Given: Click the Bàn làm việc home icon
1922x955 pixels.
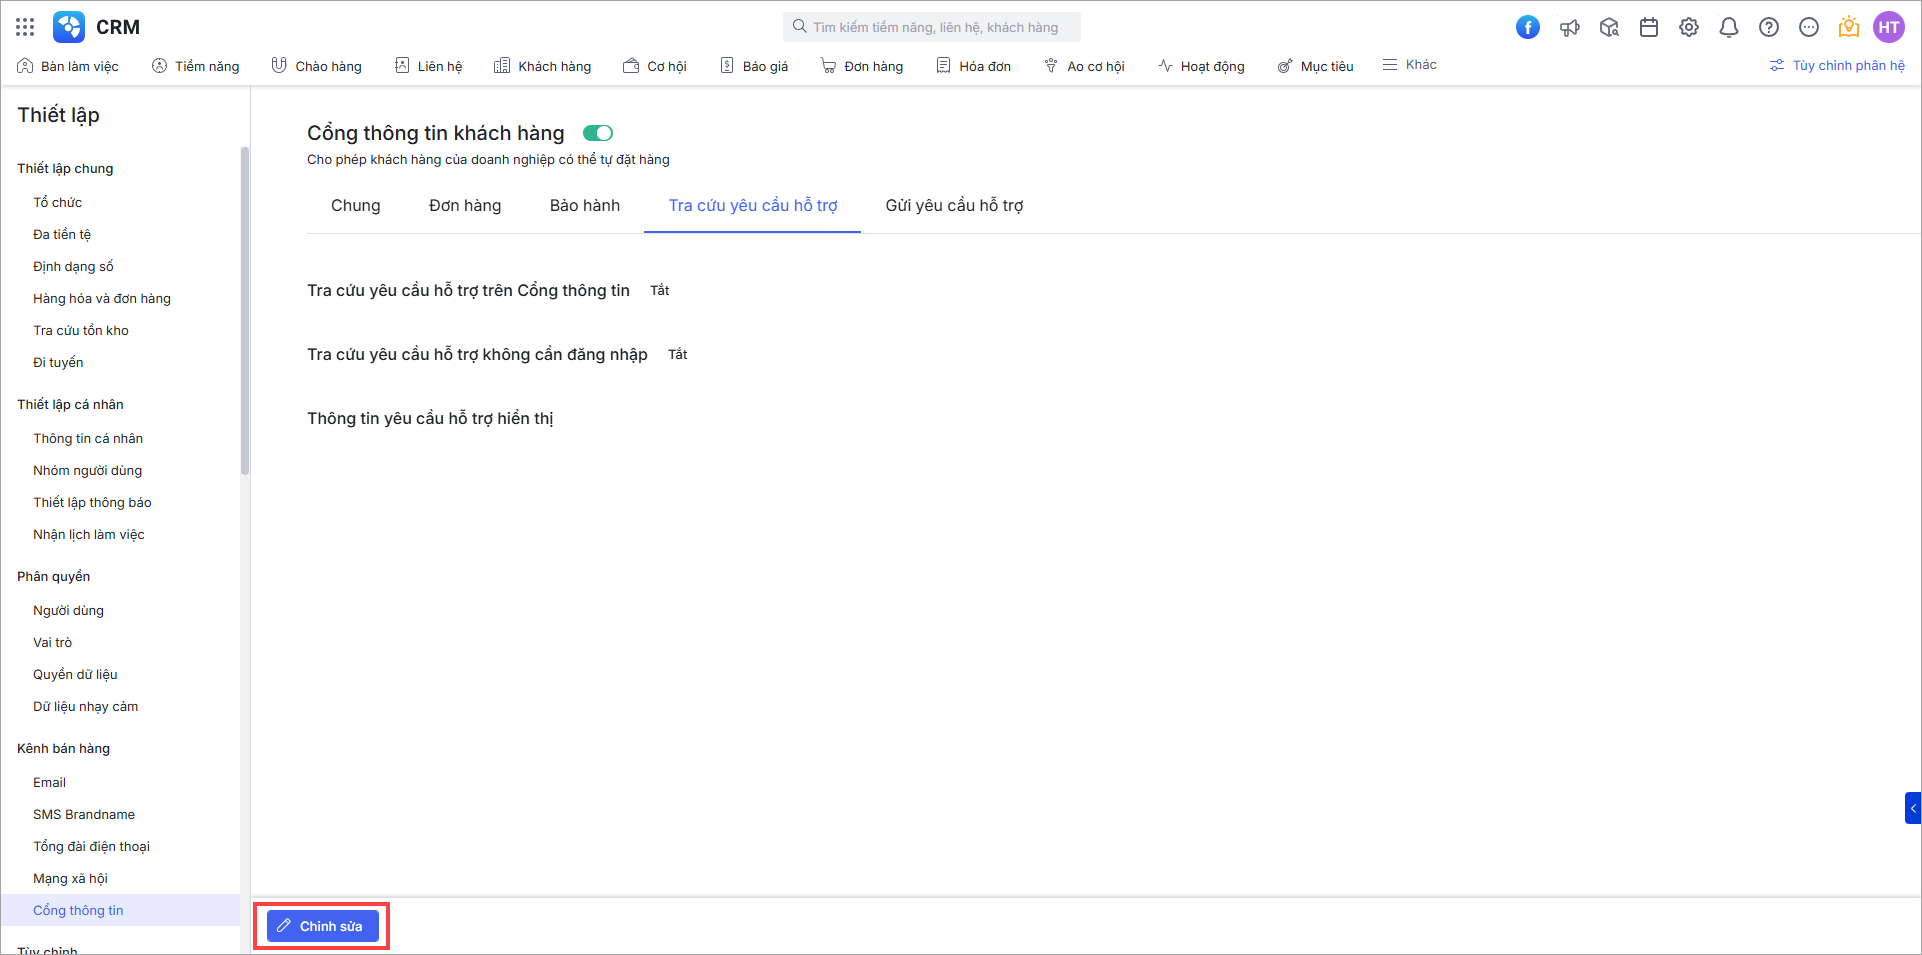Looking at the screenshot, I should pyautogui.click(x=25, y=65).
